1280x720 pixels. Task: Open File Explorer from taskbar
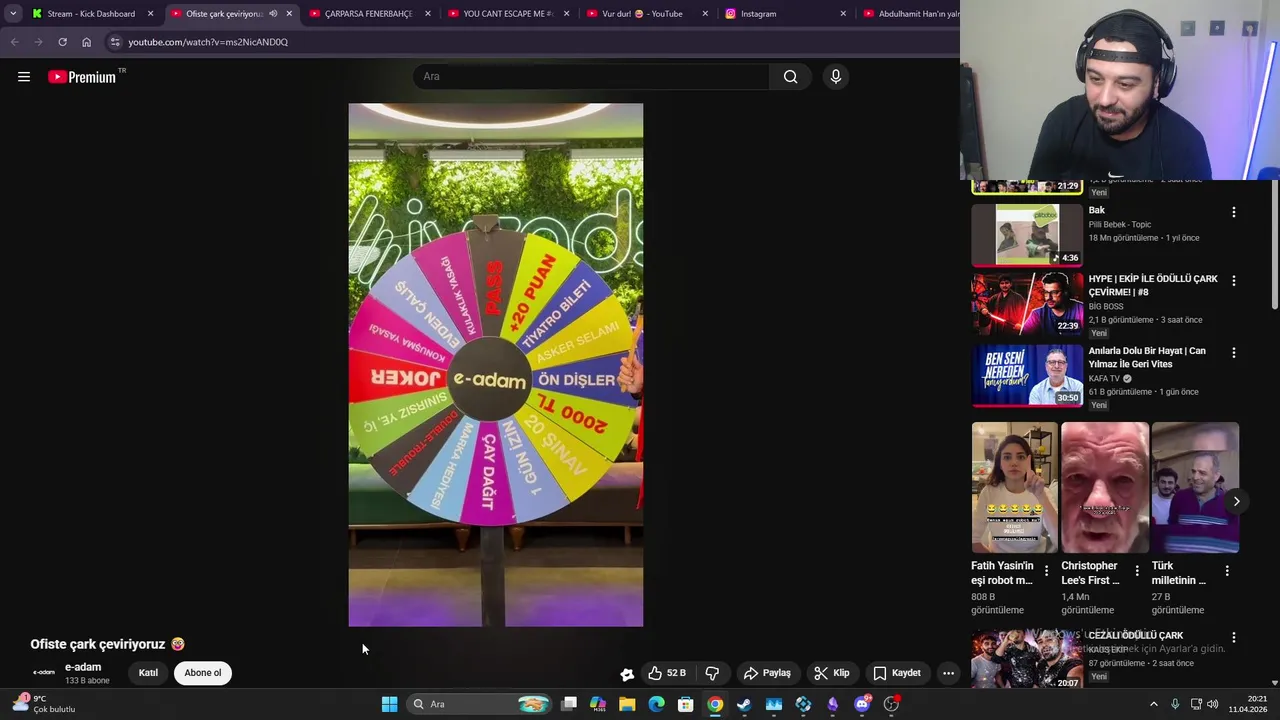coord(627,704)
